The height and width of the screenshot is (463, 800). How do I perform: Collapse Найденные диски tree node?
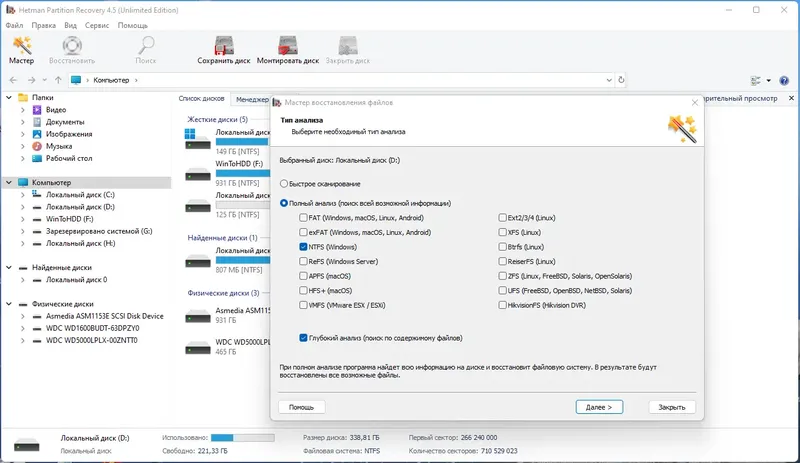click(9, 267)
